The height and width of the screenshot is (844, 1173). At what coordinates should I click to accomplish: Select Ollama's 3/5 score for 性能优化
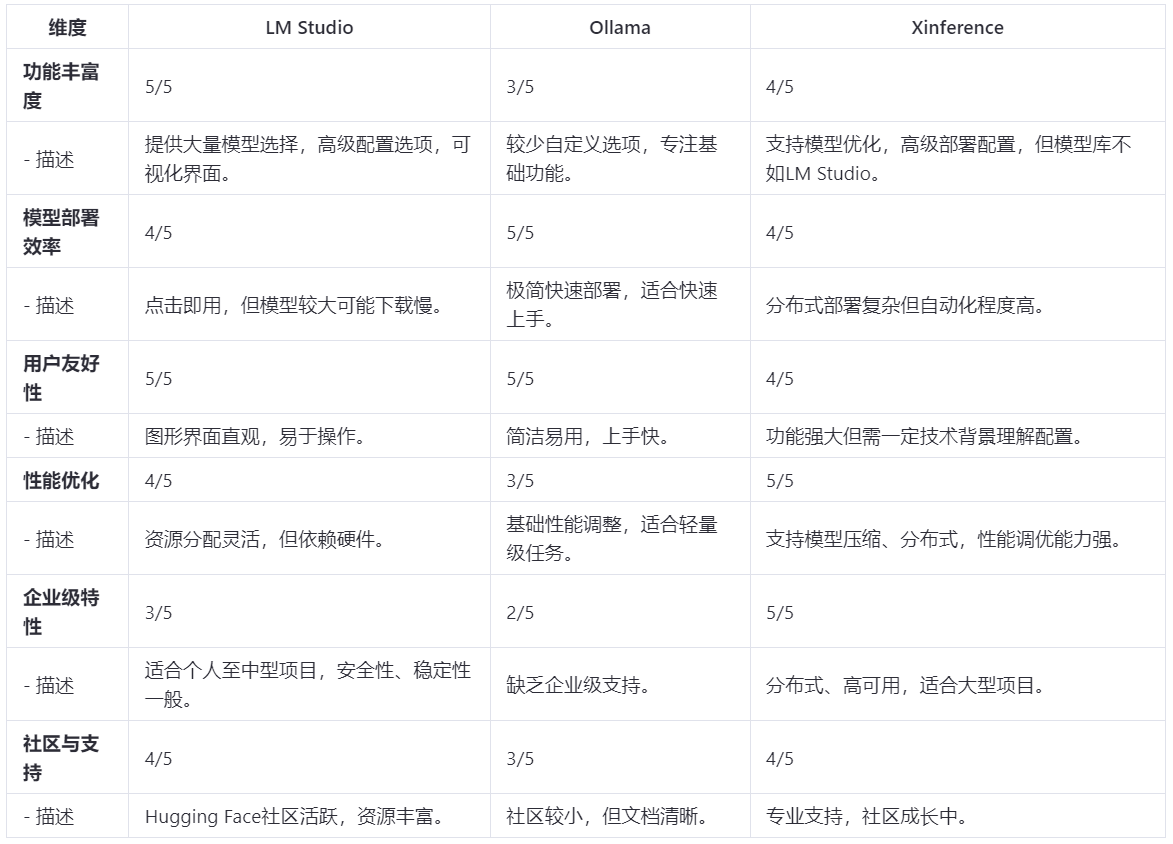(520, 480)
